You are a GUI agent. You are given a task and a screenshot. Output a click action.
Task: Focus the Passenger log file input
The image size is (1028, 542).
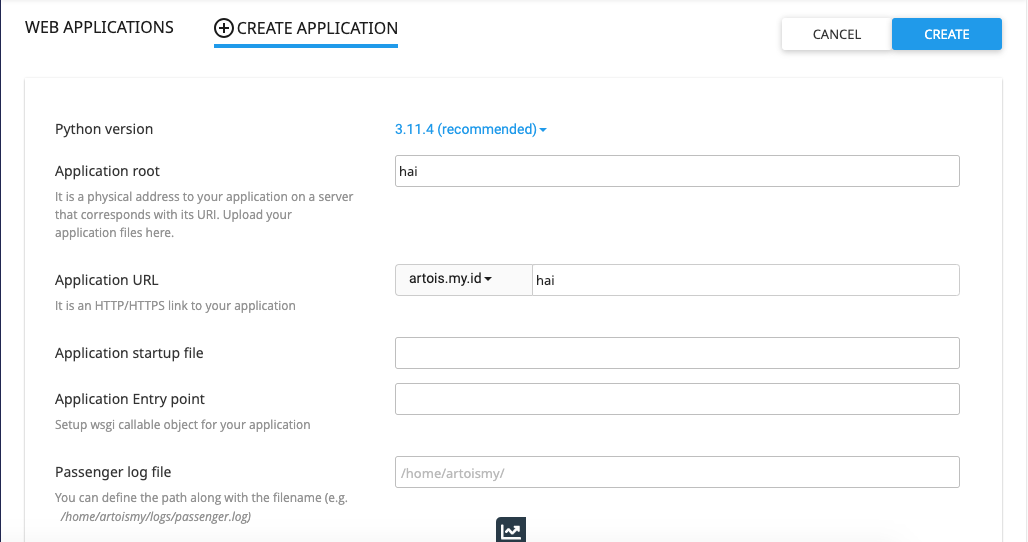point(677,472)
